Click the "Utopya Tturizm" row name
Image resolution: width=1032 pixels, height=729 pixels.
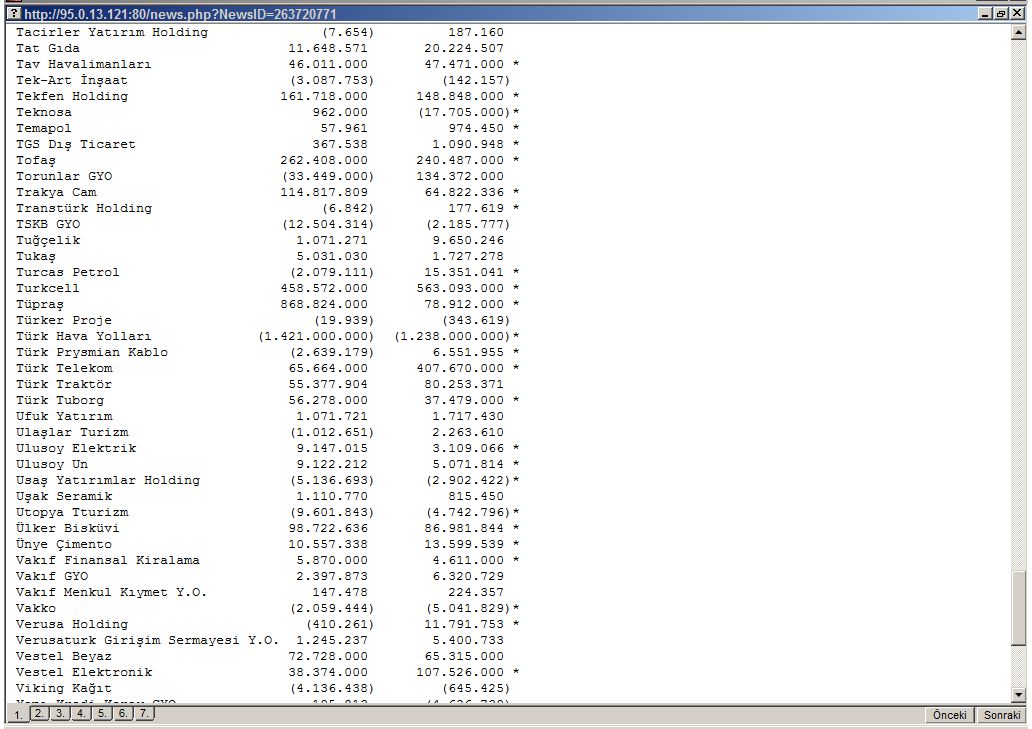(72, 513)
